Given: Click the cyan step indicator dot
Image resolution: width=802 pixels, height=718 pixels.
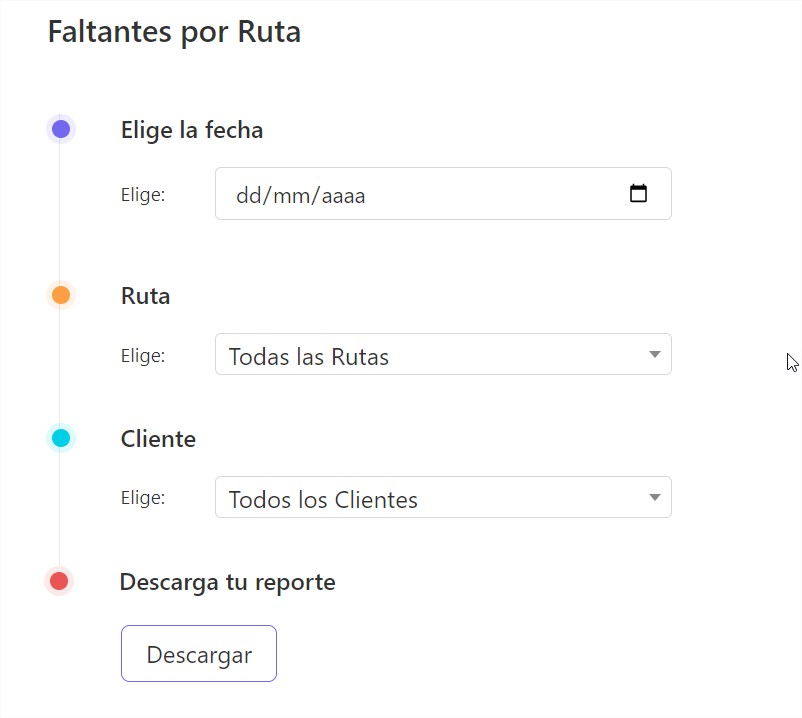Looking at the screenshot, I should (60, 437).
